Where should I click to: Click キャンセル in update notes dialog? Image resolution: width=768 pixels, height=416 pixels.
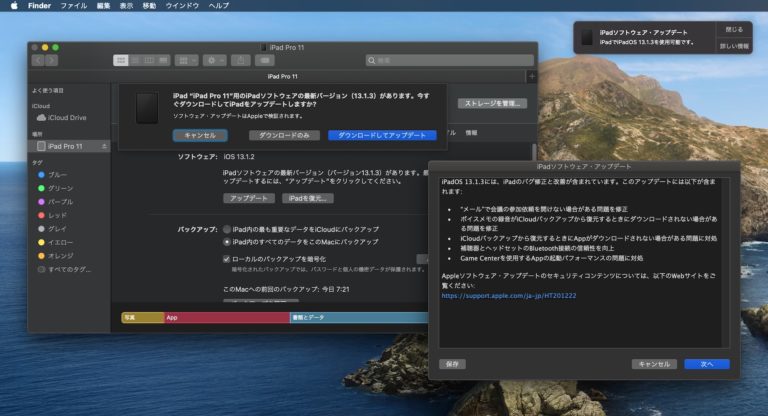(654, 364)
